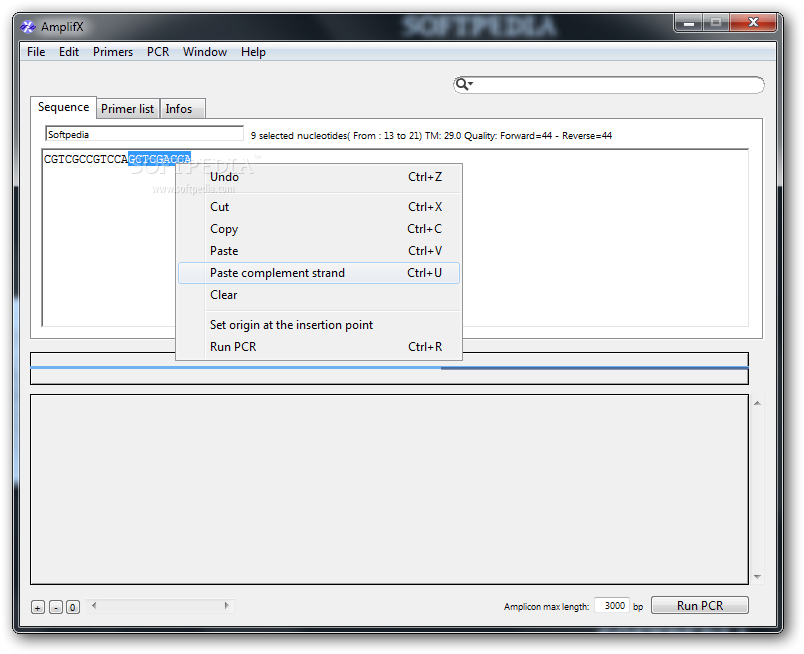Maximize the AmplifX window
804x654 pixels.
[x=716, y=23]
